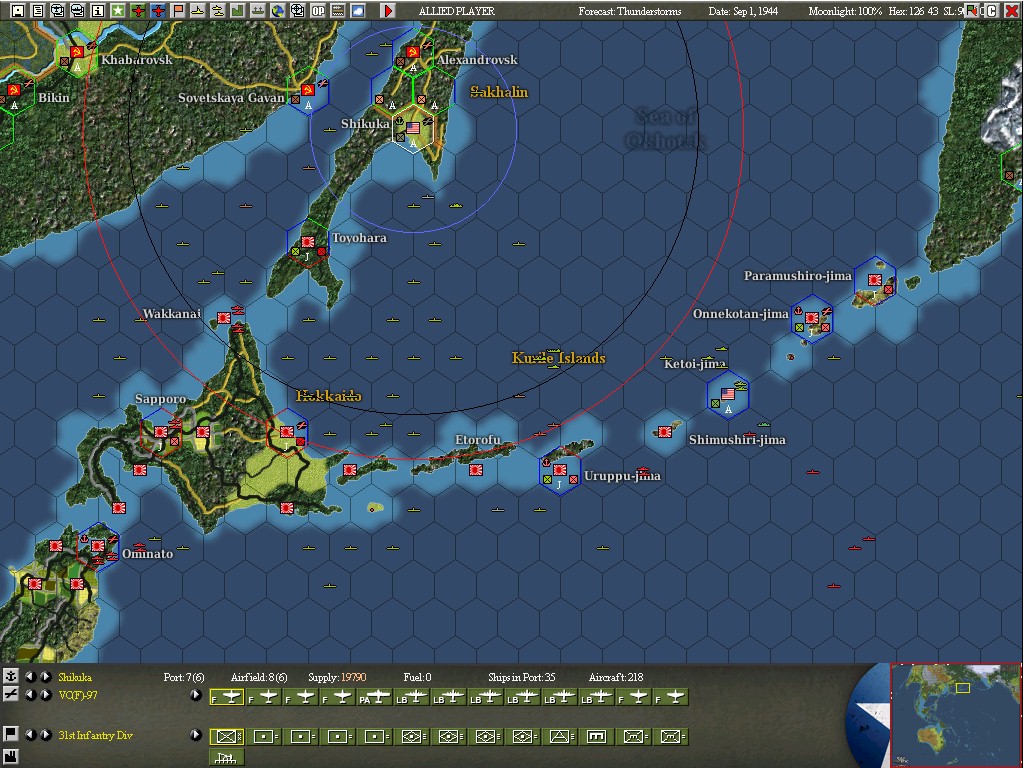Click the industry building icon below land units
This screenshot has width=1024, height=768.
(x=227, y=758)
